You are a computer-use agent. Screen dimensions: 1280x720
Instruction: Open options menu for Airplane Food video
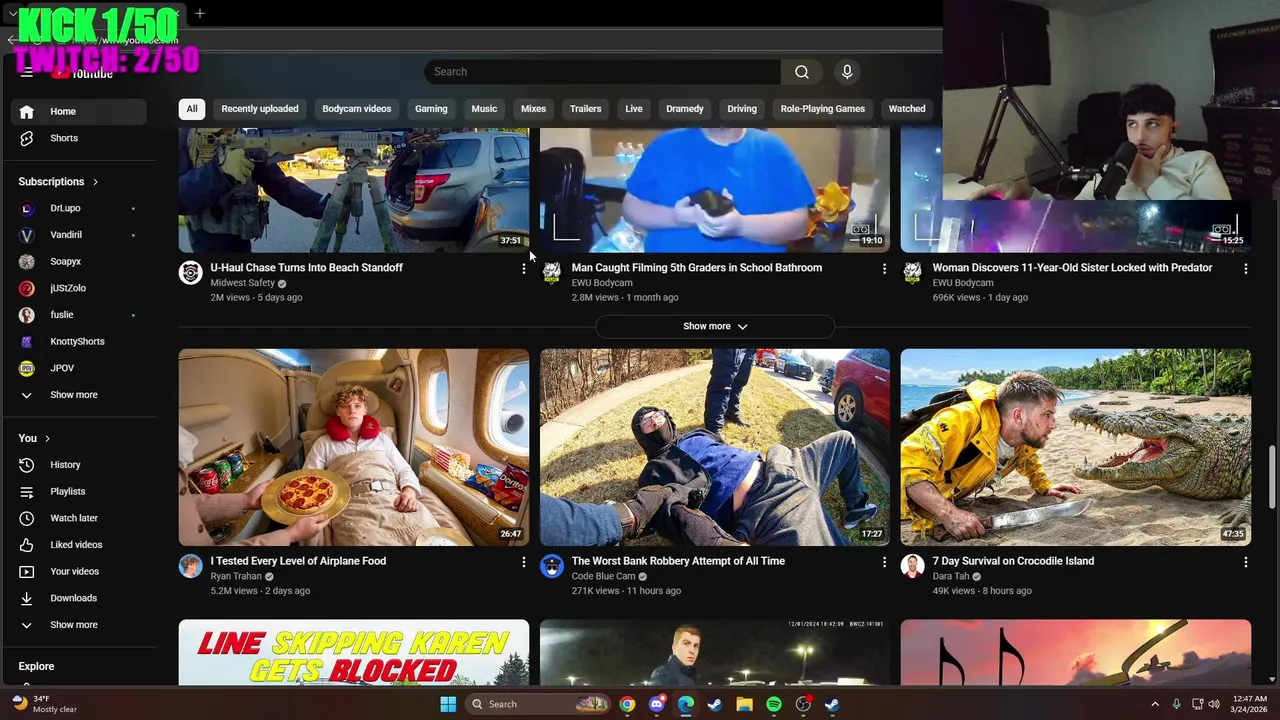point(523,562)
